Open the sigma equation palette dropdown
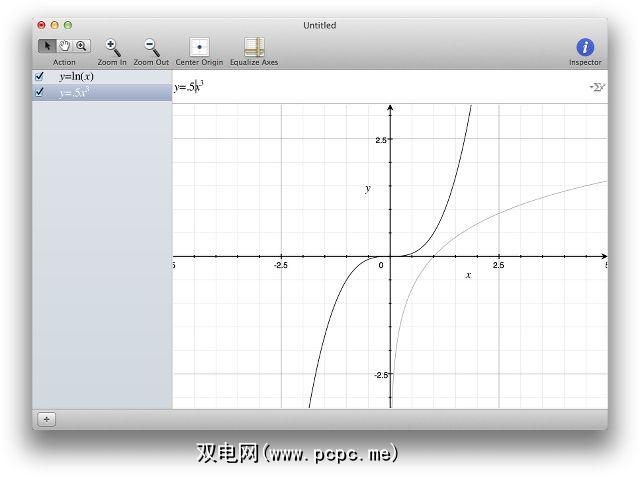 pos(597,87)
